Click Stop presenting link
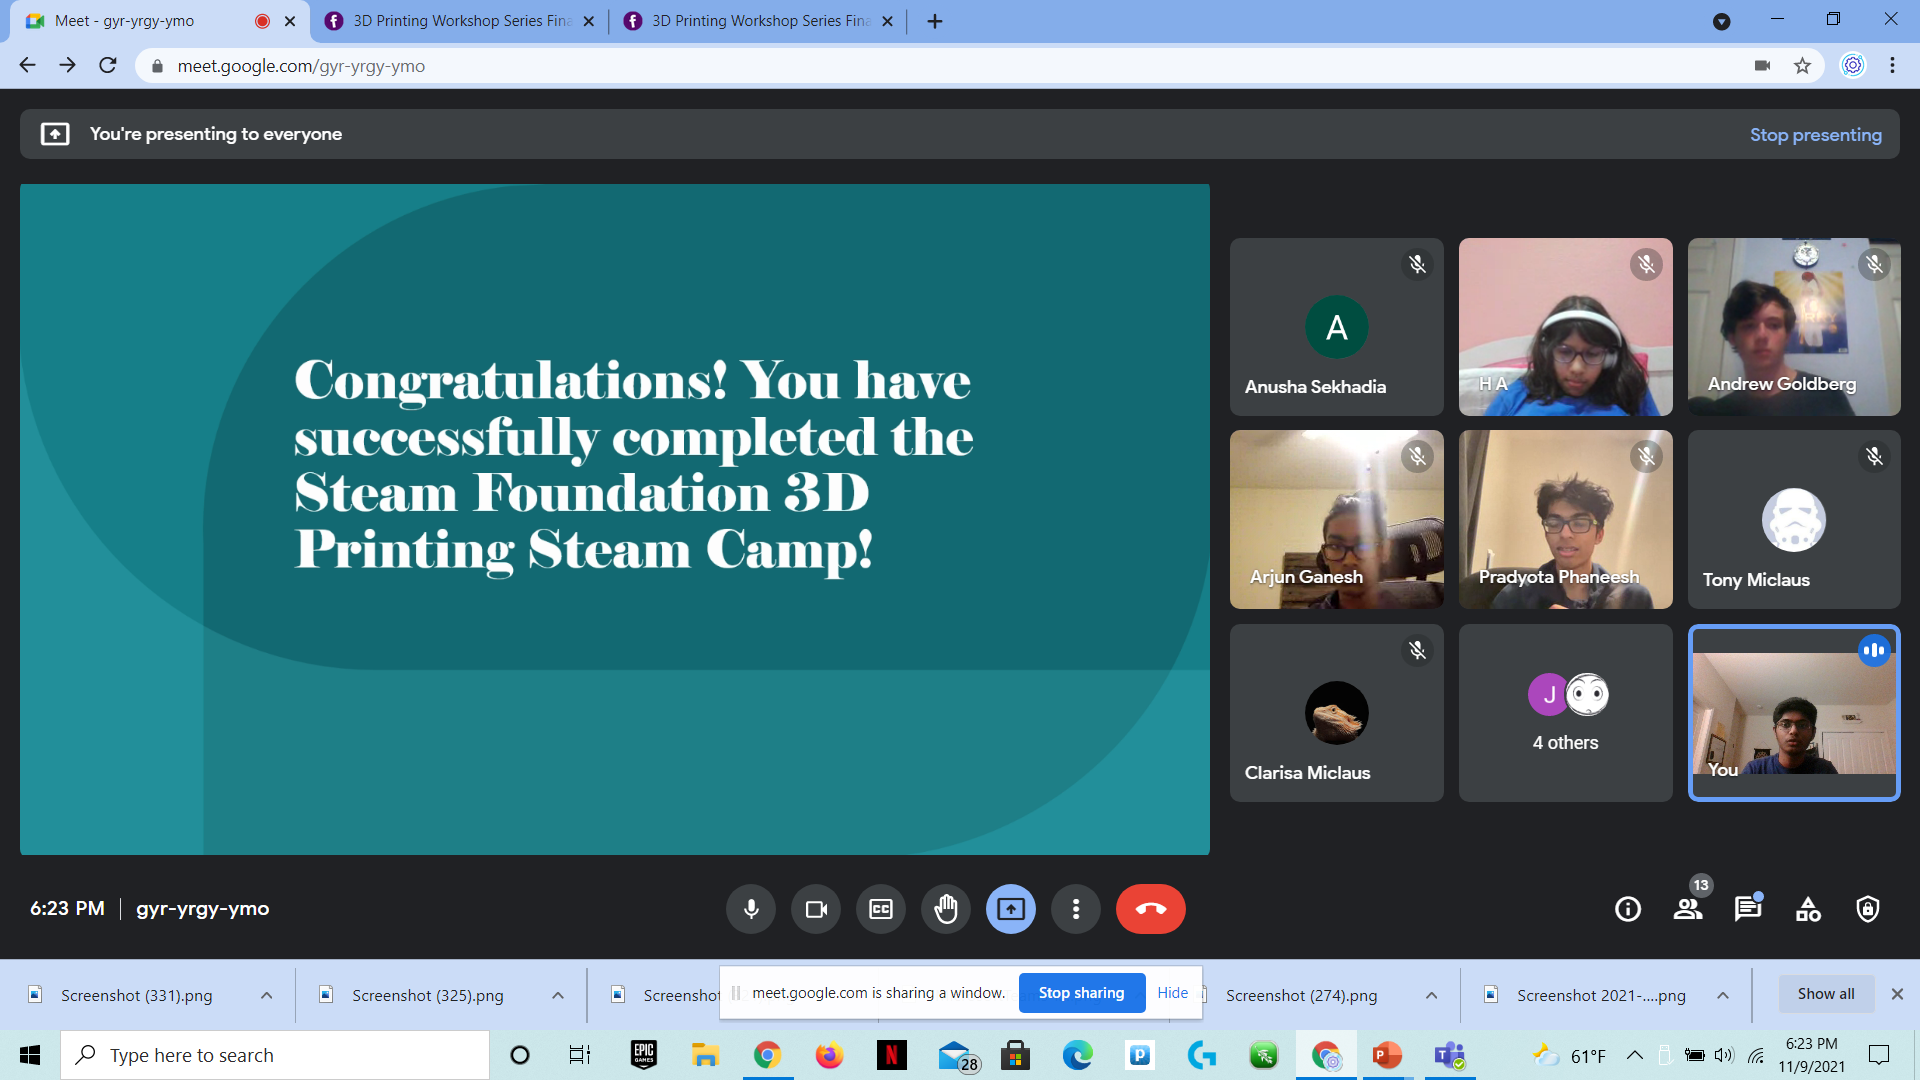1920x1080 pixels. click(x=1815, y=134)
